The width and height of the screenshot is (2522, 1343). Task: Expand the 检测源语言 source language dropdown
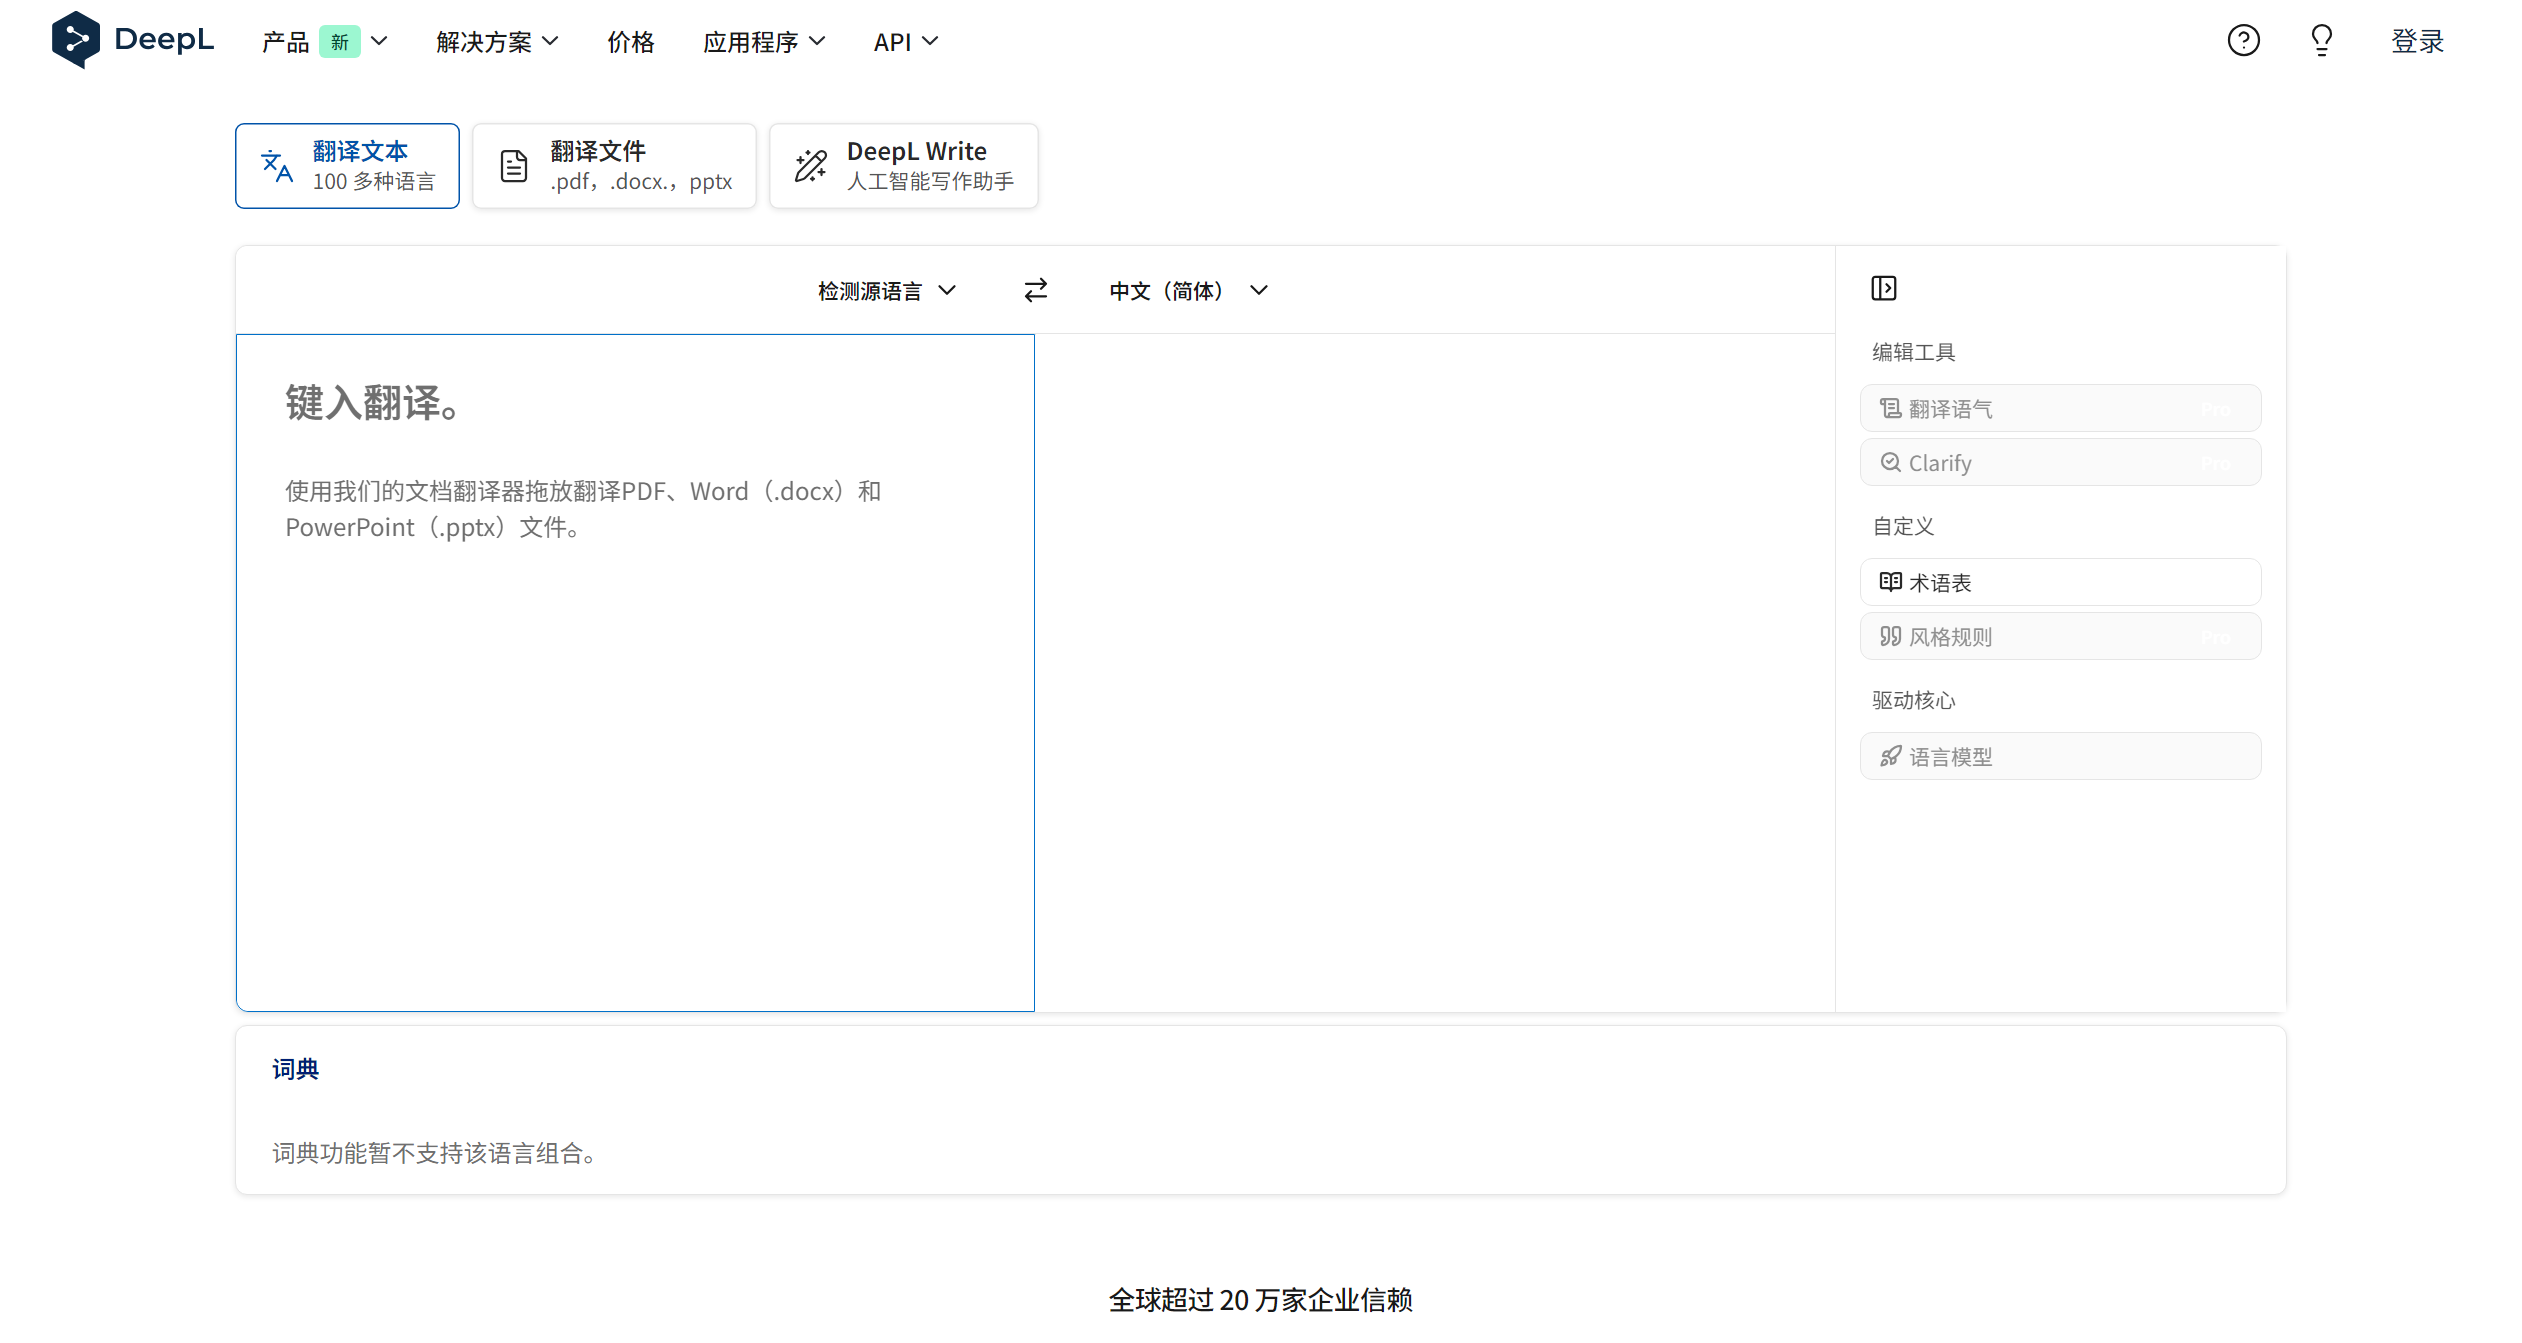pyautogui.click(x=886, y=290)
